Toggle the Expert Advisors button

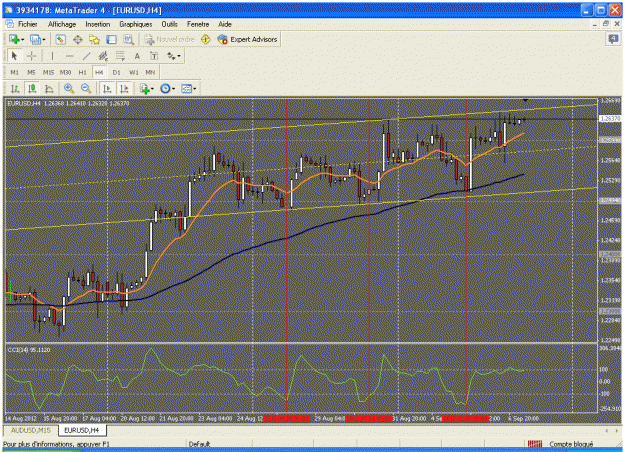(247, 39)
